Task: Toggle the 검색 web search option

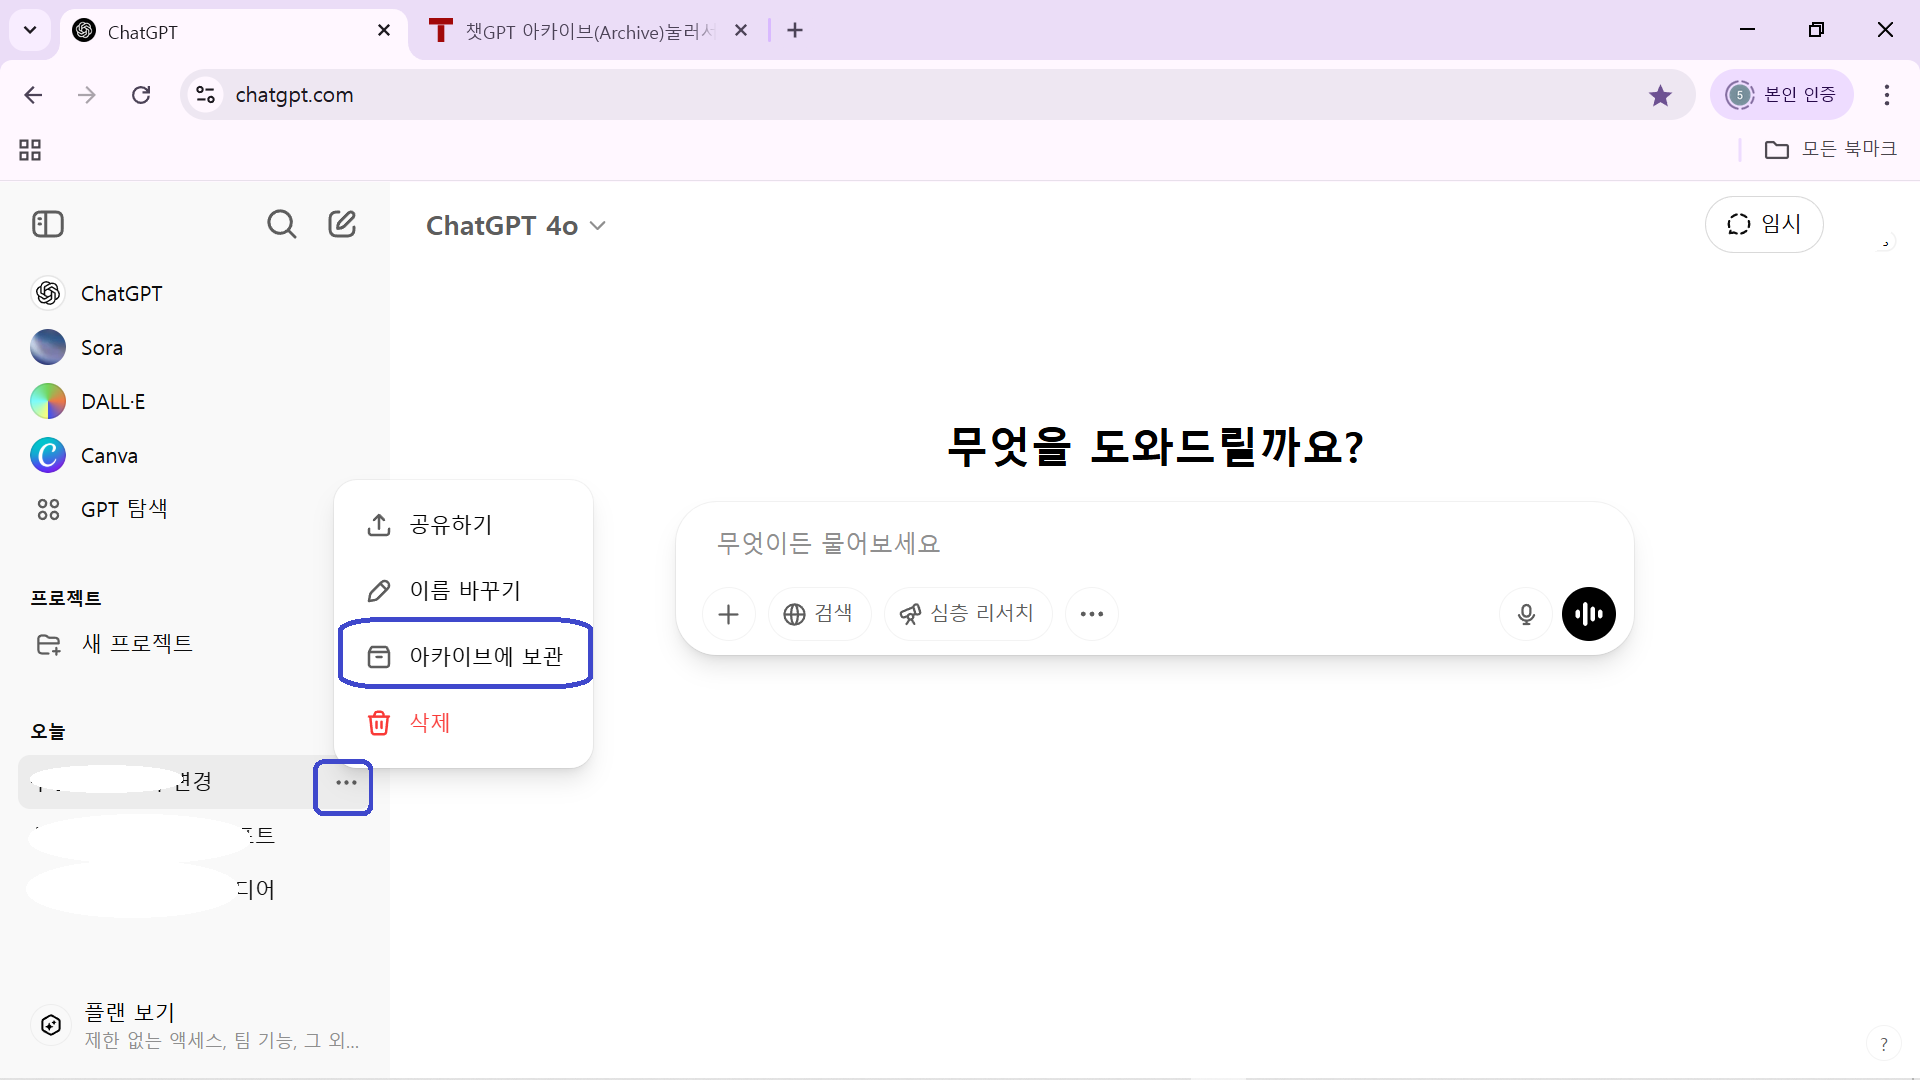Action: [819, 614]
